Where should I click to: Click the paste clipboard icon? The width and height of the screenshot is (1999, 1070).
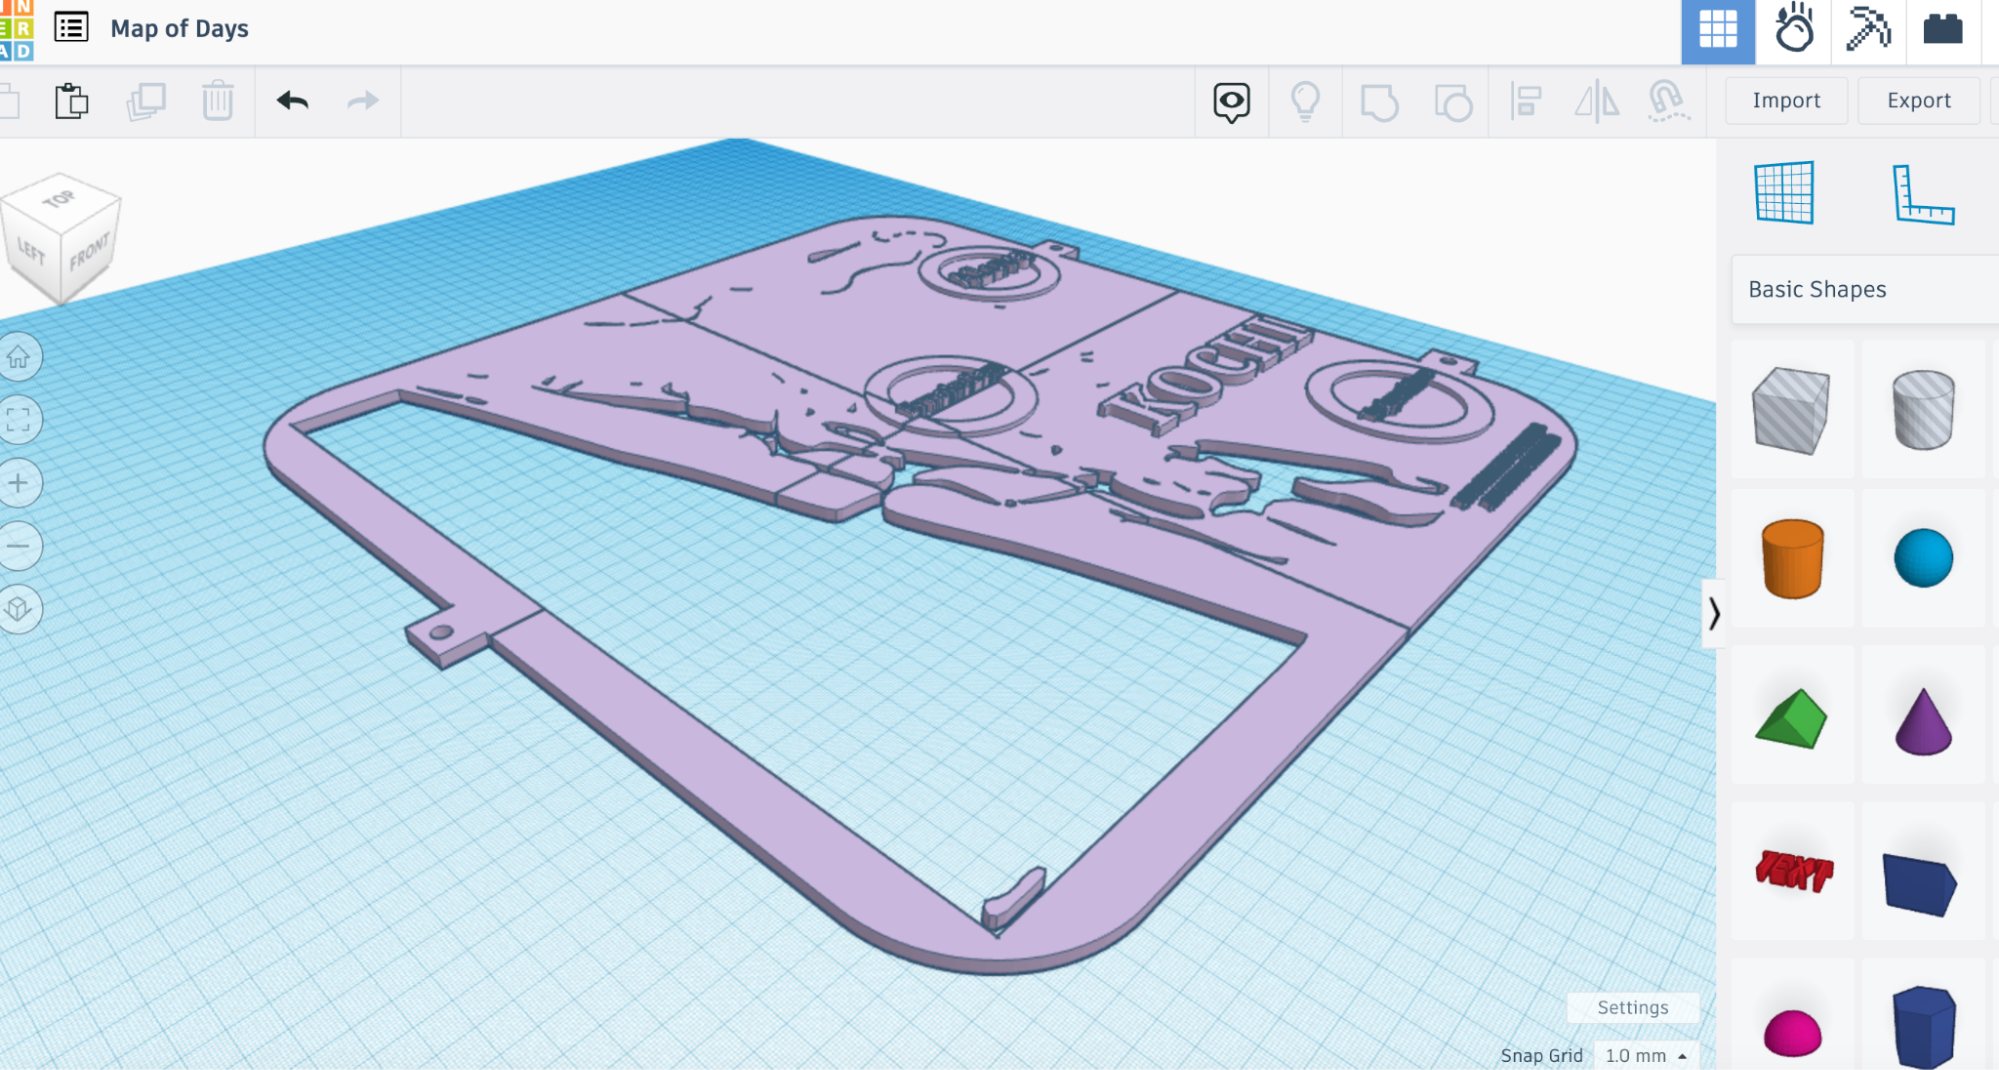(x=71, y=101)
